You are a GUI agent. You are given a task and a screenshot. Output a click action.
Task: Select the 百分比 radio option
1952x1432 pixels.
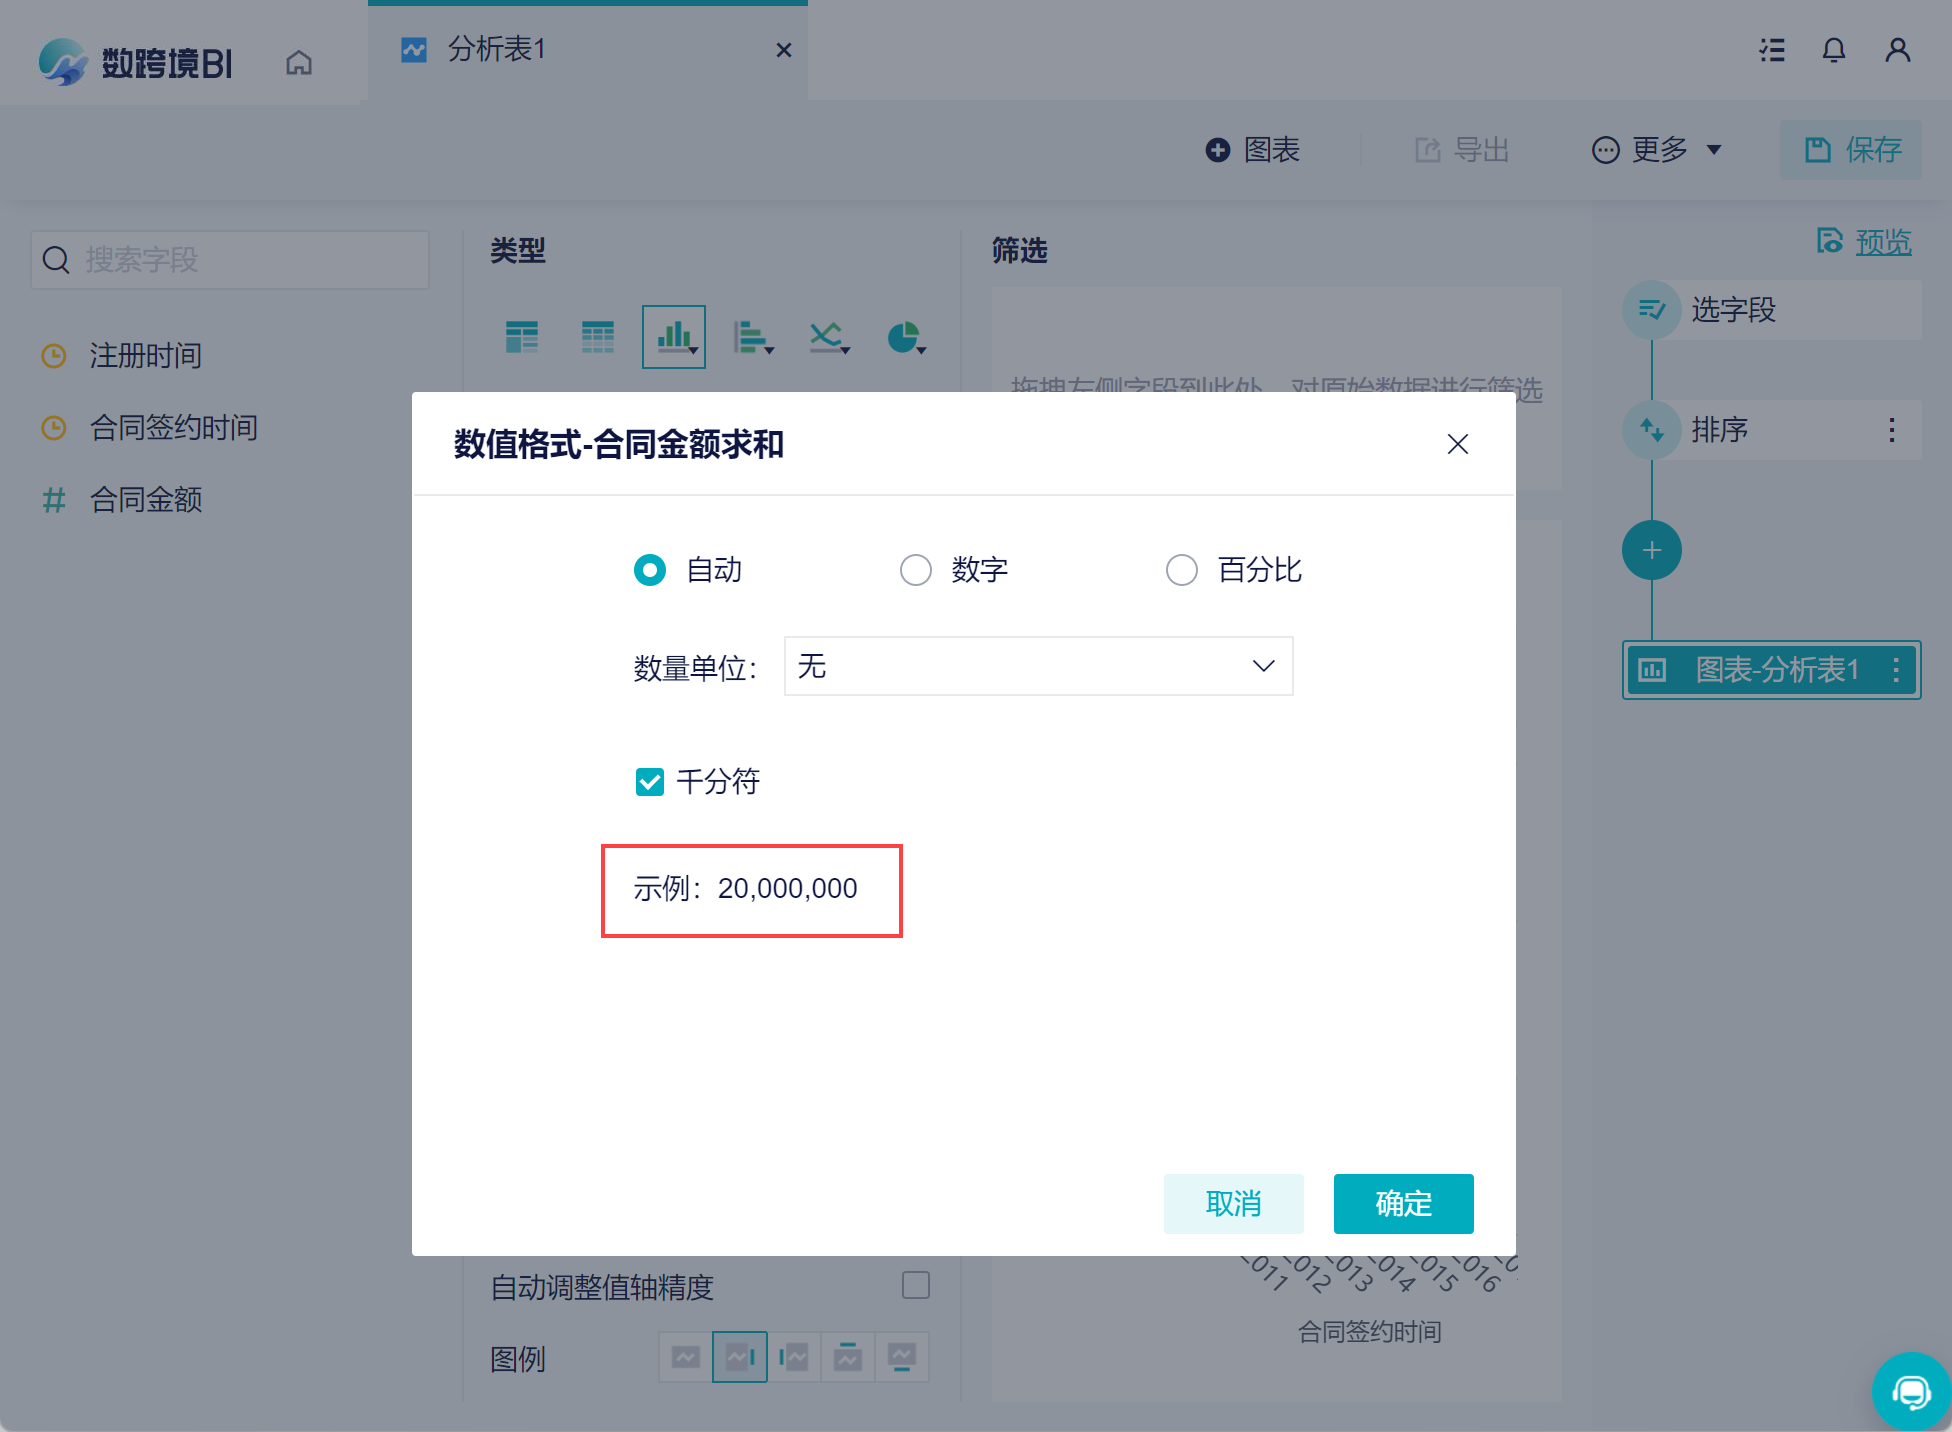pyautogui.click(x=1182, y=570)
